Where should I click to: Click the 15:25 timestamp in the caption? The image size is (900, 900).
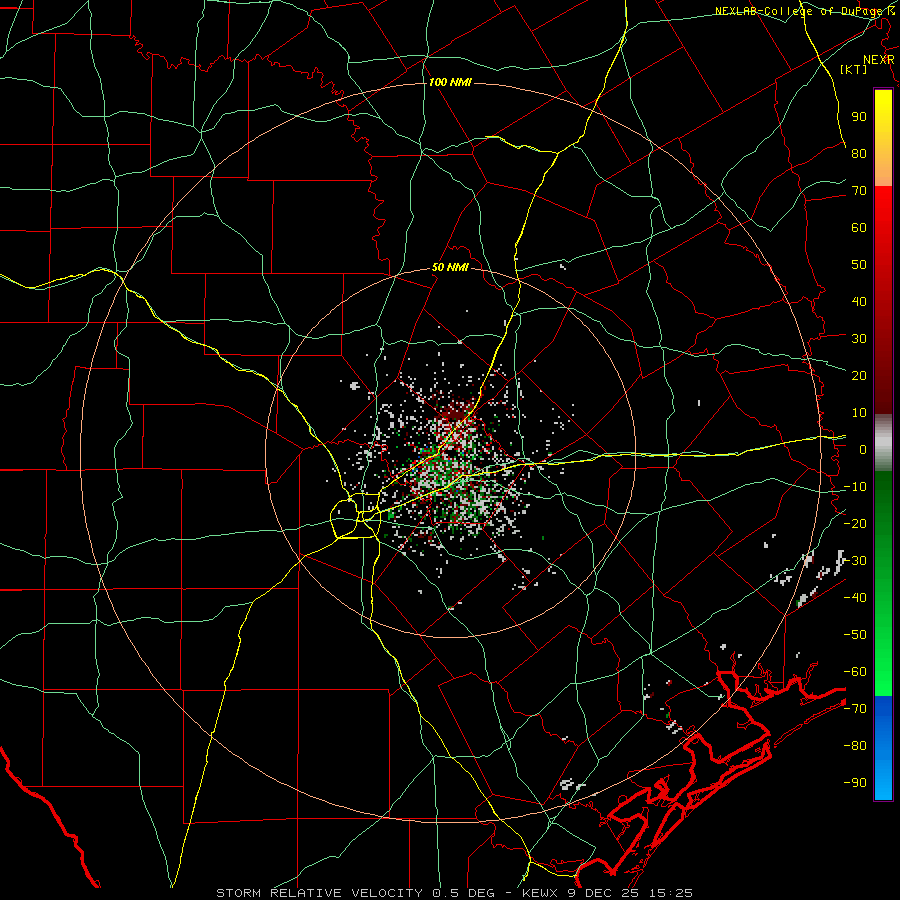coord(671,893)
